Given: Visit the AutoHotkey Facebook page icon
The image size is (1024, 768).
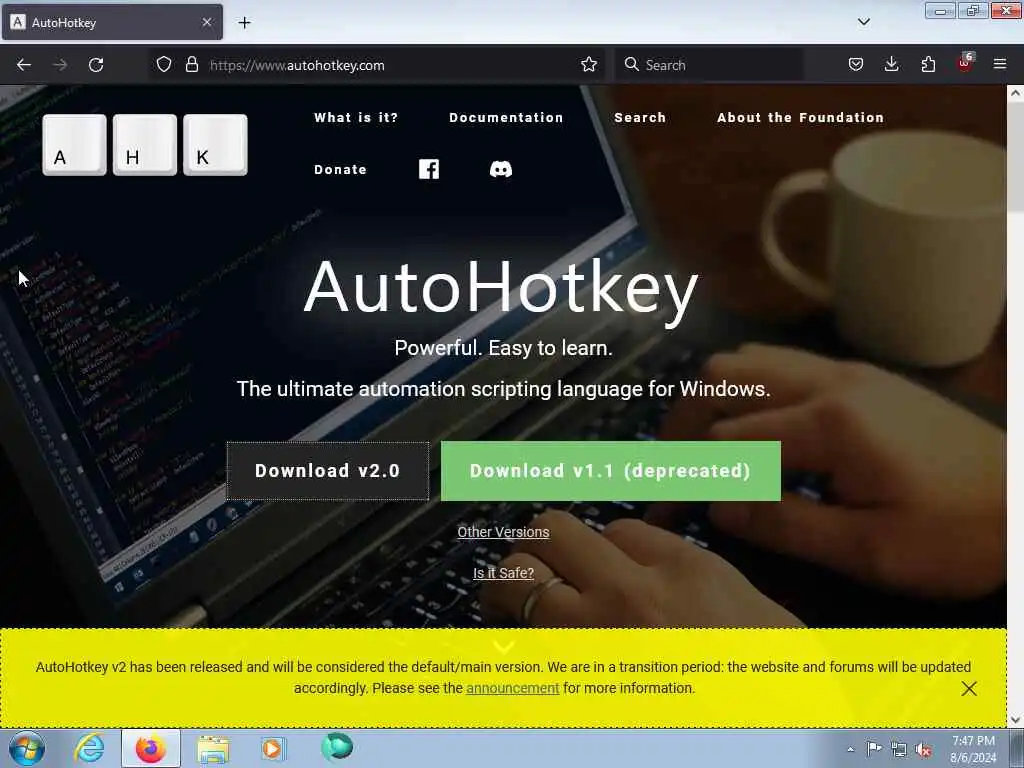Looking at the screenshot, I should click(429, 169).
